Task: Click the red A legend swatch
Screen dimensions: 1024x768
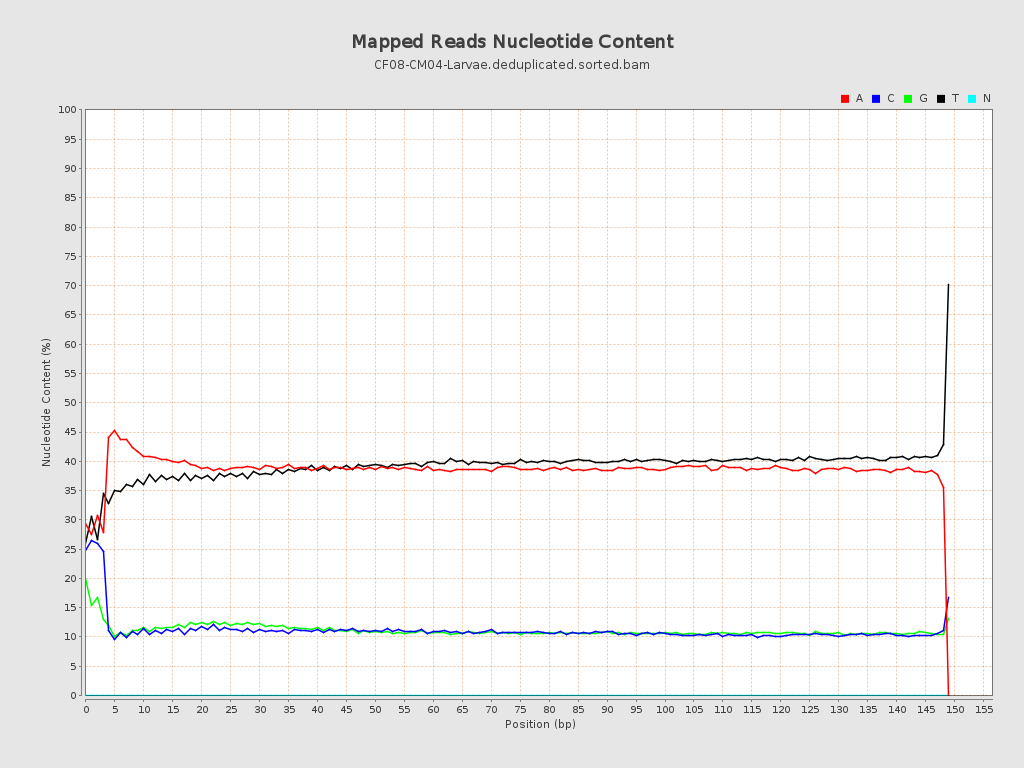Action: pyautogui.click(x=844, y=99)
